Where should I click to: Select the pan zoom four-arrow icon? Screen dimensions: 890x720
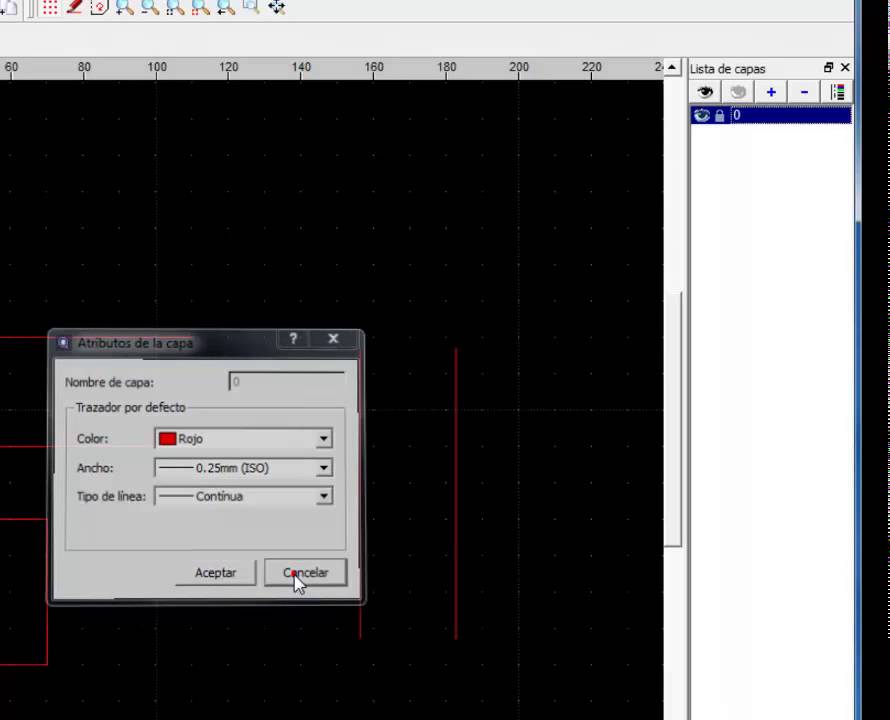tap(276, 7)
